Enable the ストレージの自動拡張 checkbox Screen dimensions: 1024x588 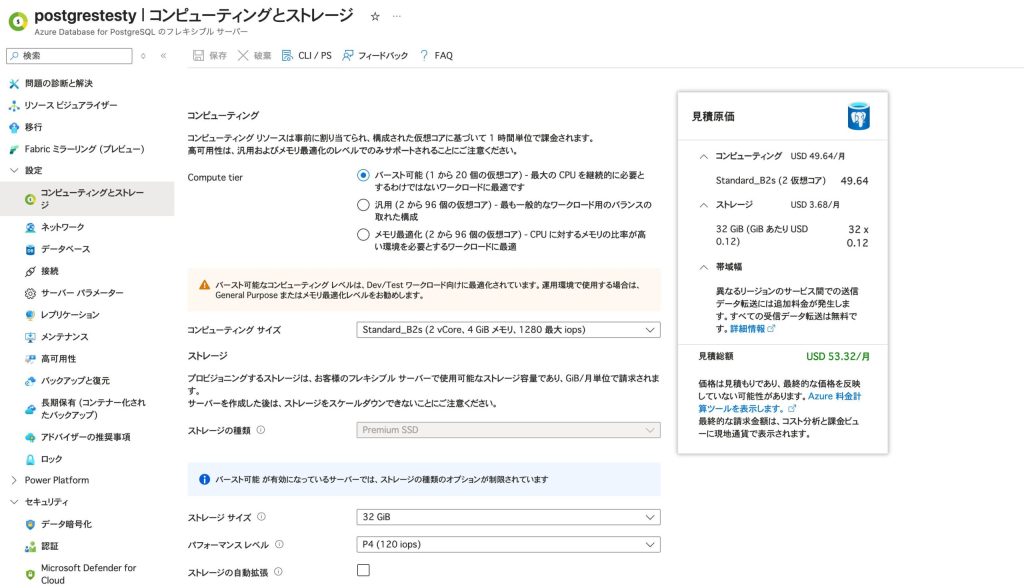click(x=363, y=570)
